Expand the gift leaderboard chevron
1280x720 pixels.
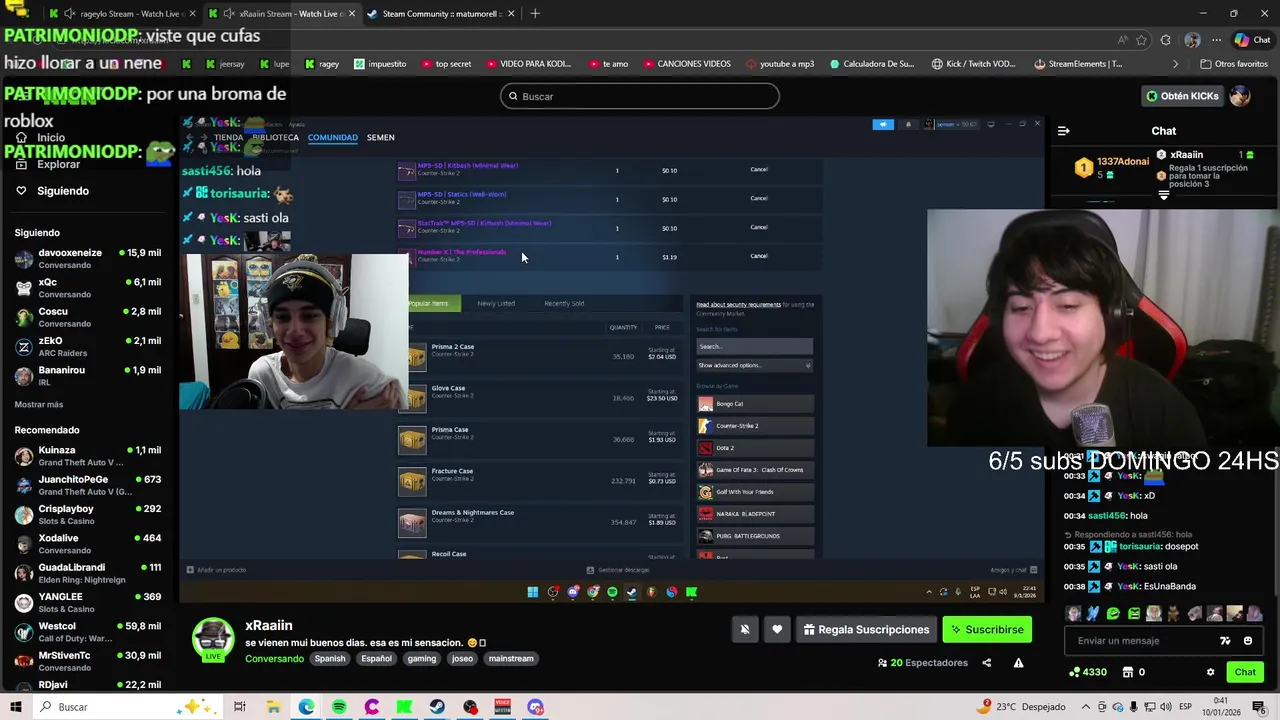[1163, 196]
